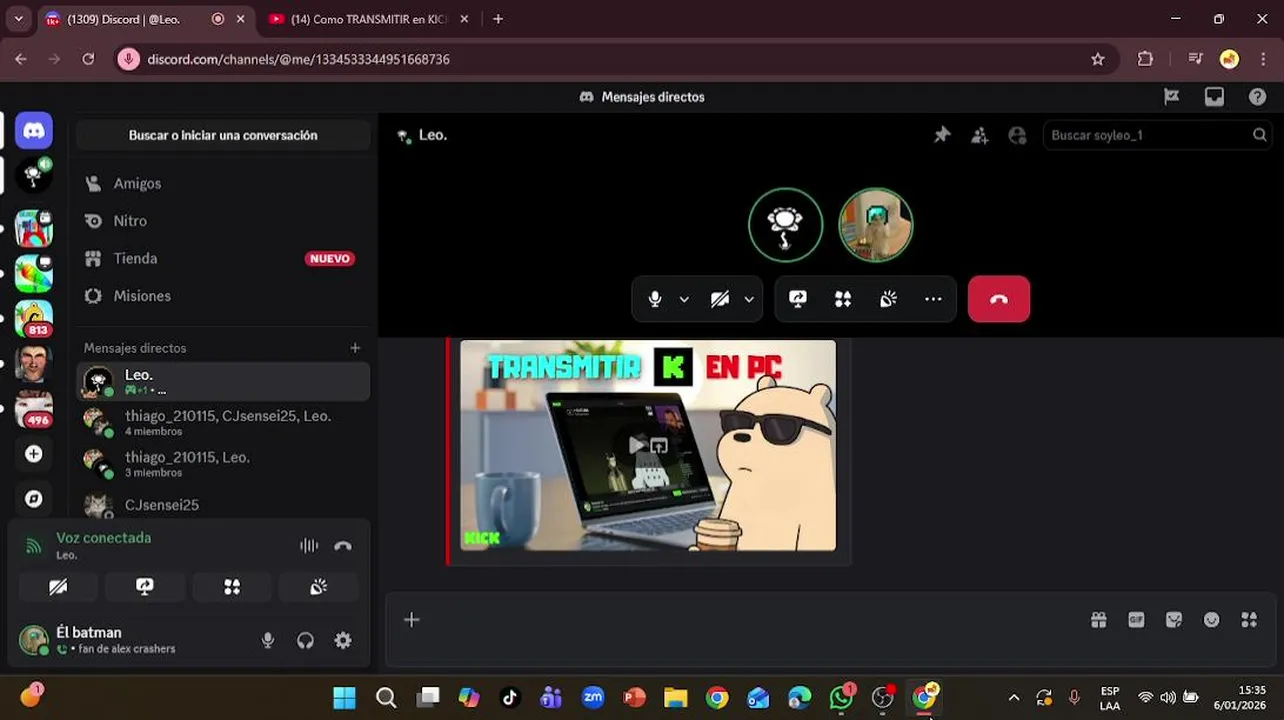Open emoji picker in message bar
This screenshot has height=720, width=1284.
(x=1211, y=620)
